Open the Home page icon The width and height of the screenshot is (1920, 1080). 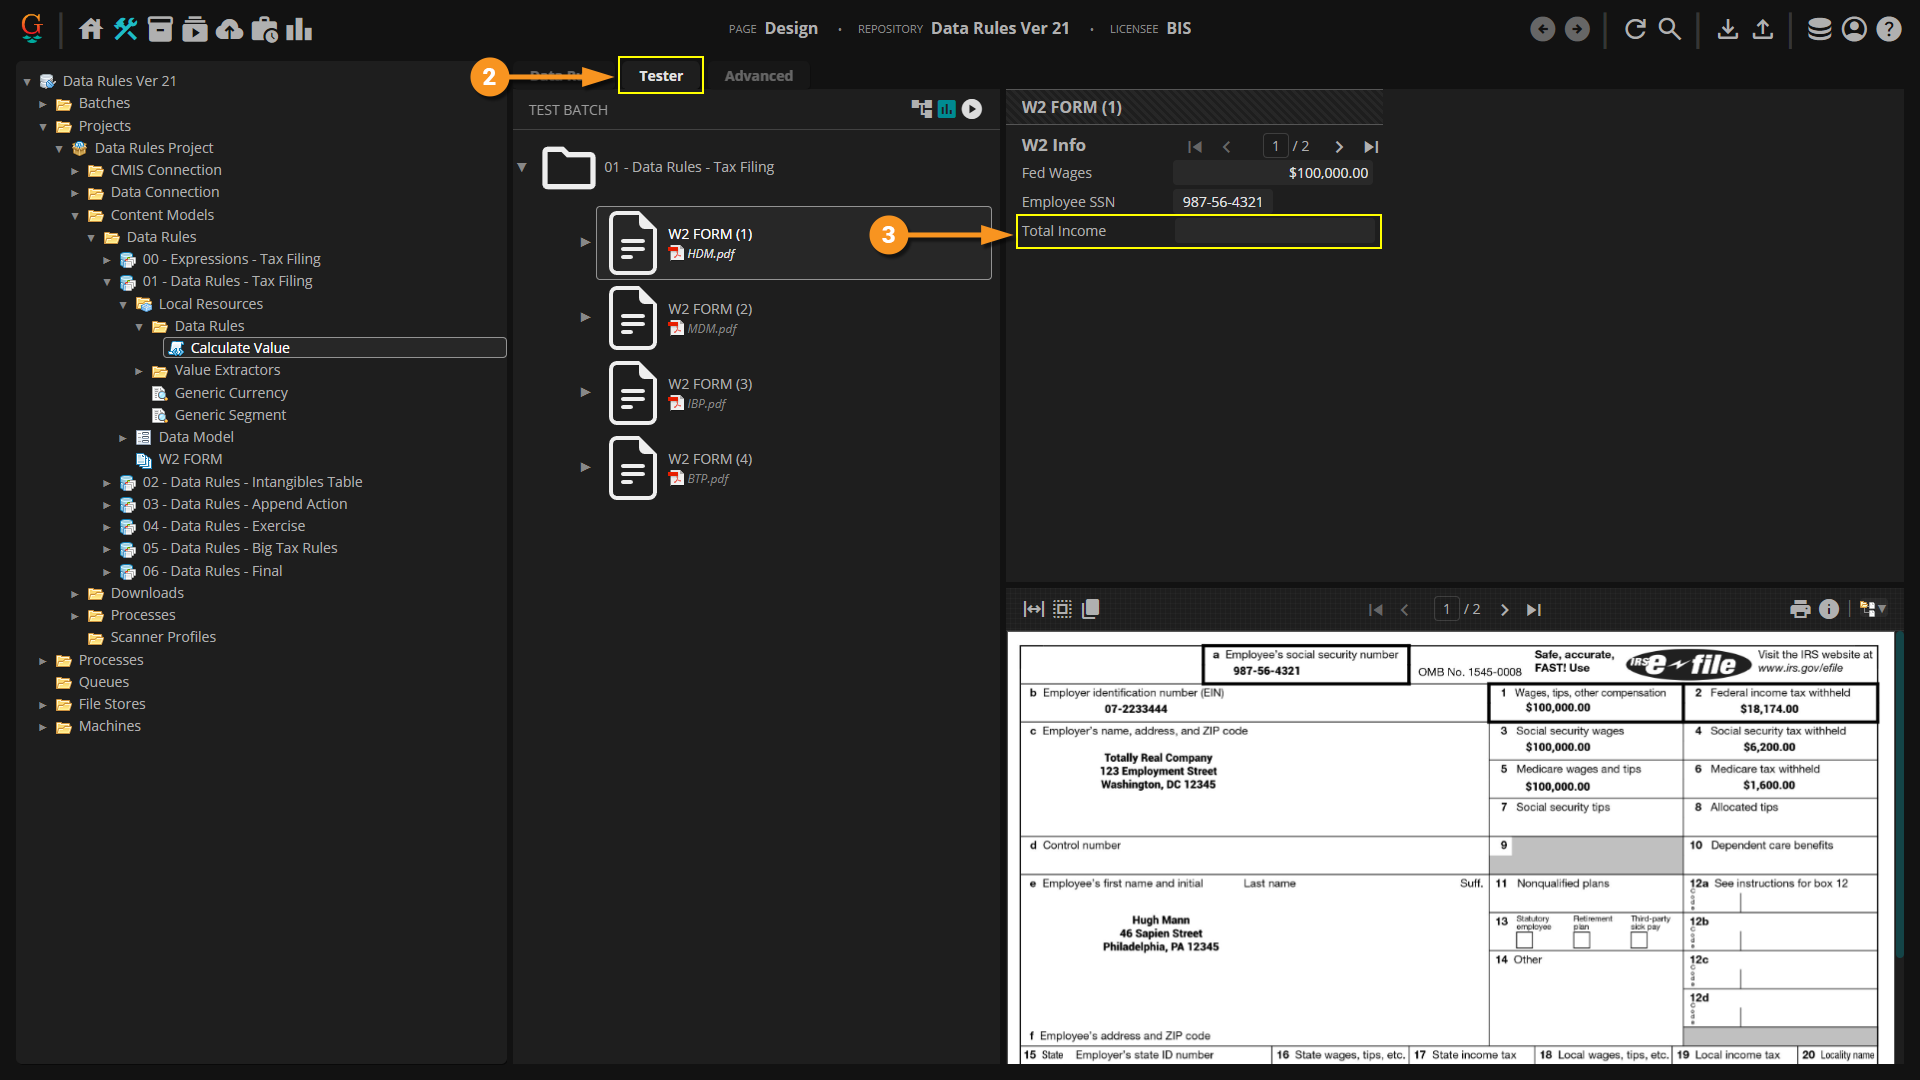tap(91, 29)
